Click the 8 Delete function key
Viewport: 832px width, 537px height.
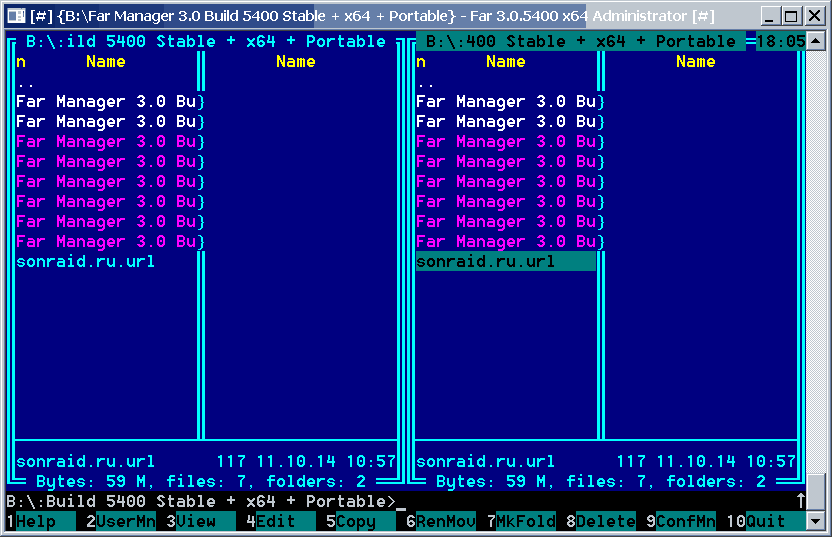point(601,522)
